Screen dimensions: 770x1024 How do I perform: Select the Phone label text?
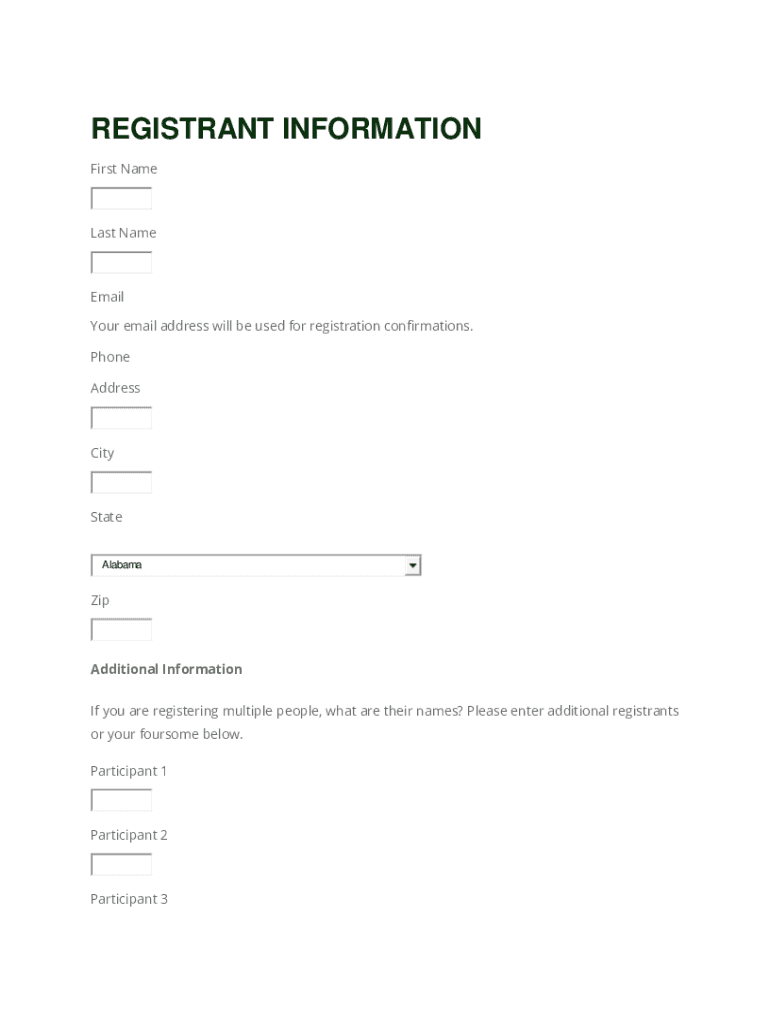point(110,357)
